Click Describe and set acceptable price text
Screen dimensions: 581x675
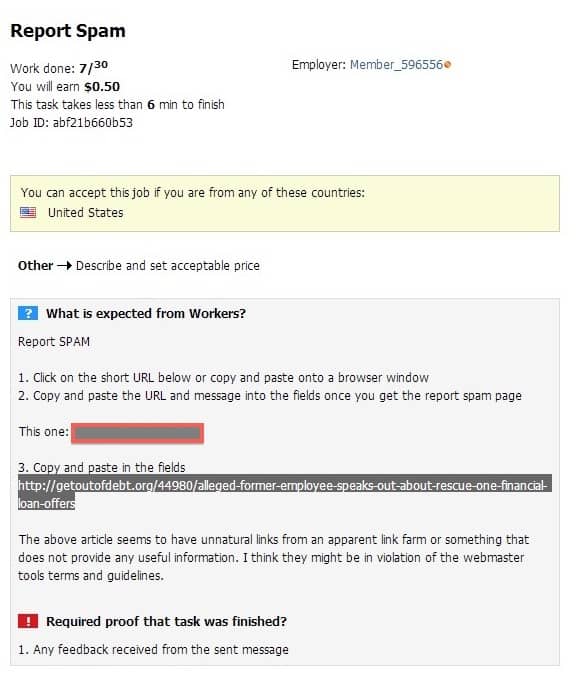[x=168, y=266]
